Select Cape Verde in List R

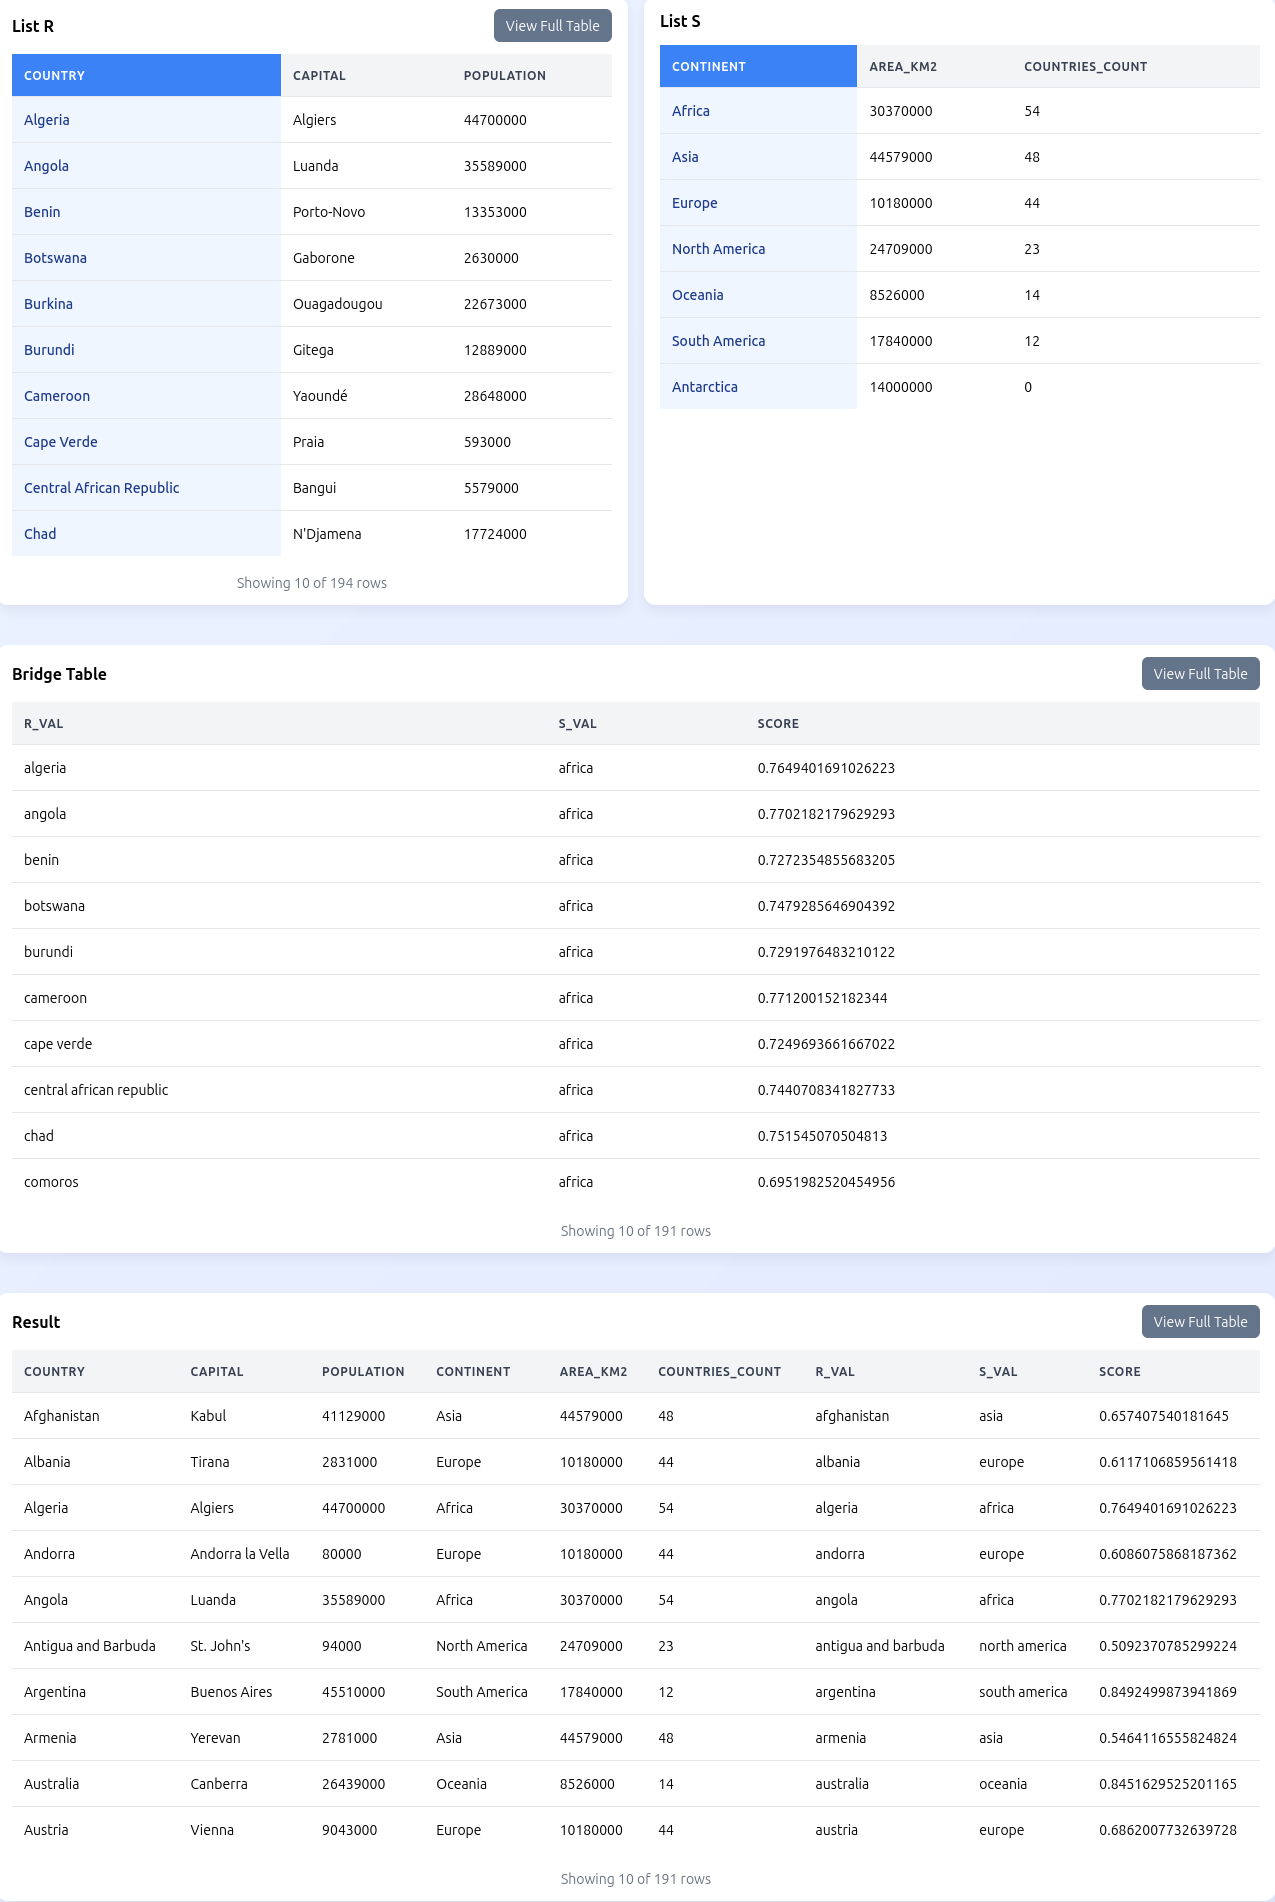point(61,442)
